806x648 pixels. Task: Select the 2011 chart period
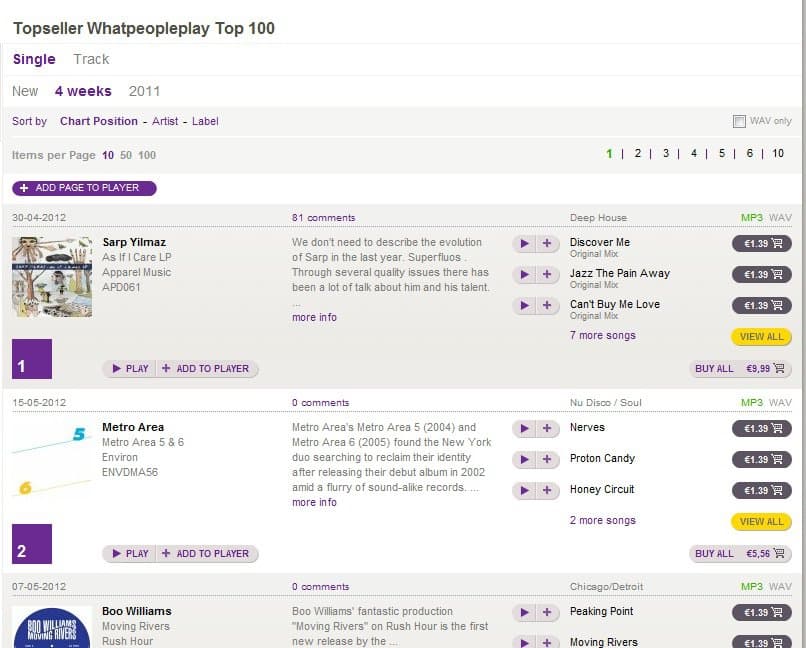[144, 91]
